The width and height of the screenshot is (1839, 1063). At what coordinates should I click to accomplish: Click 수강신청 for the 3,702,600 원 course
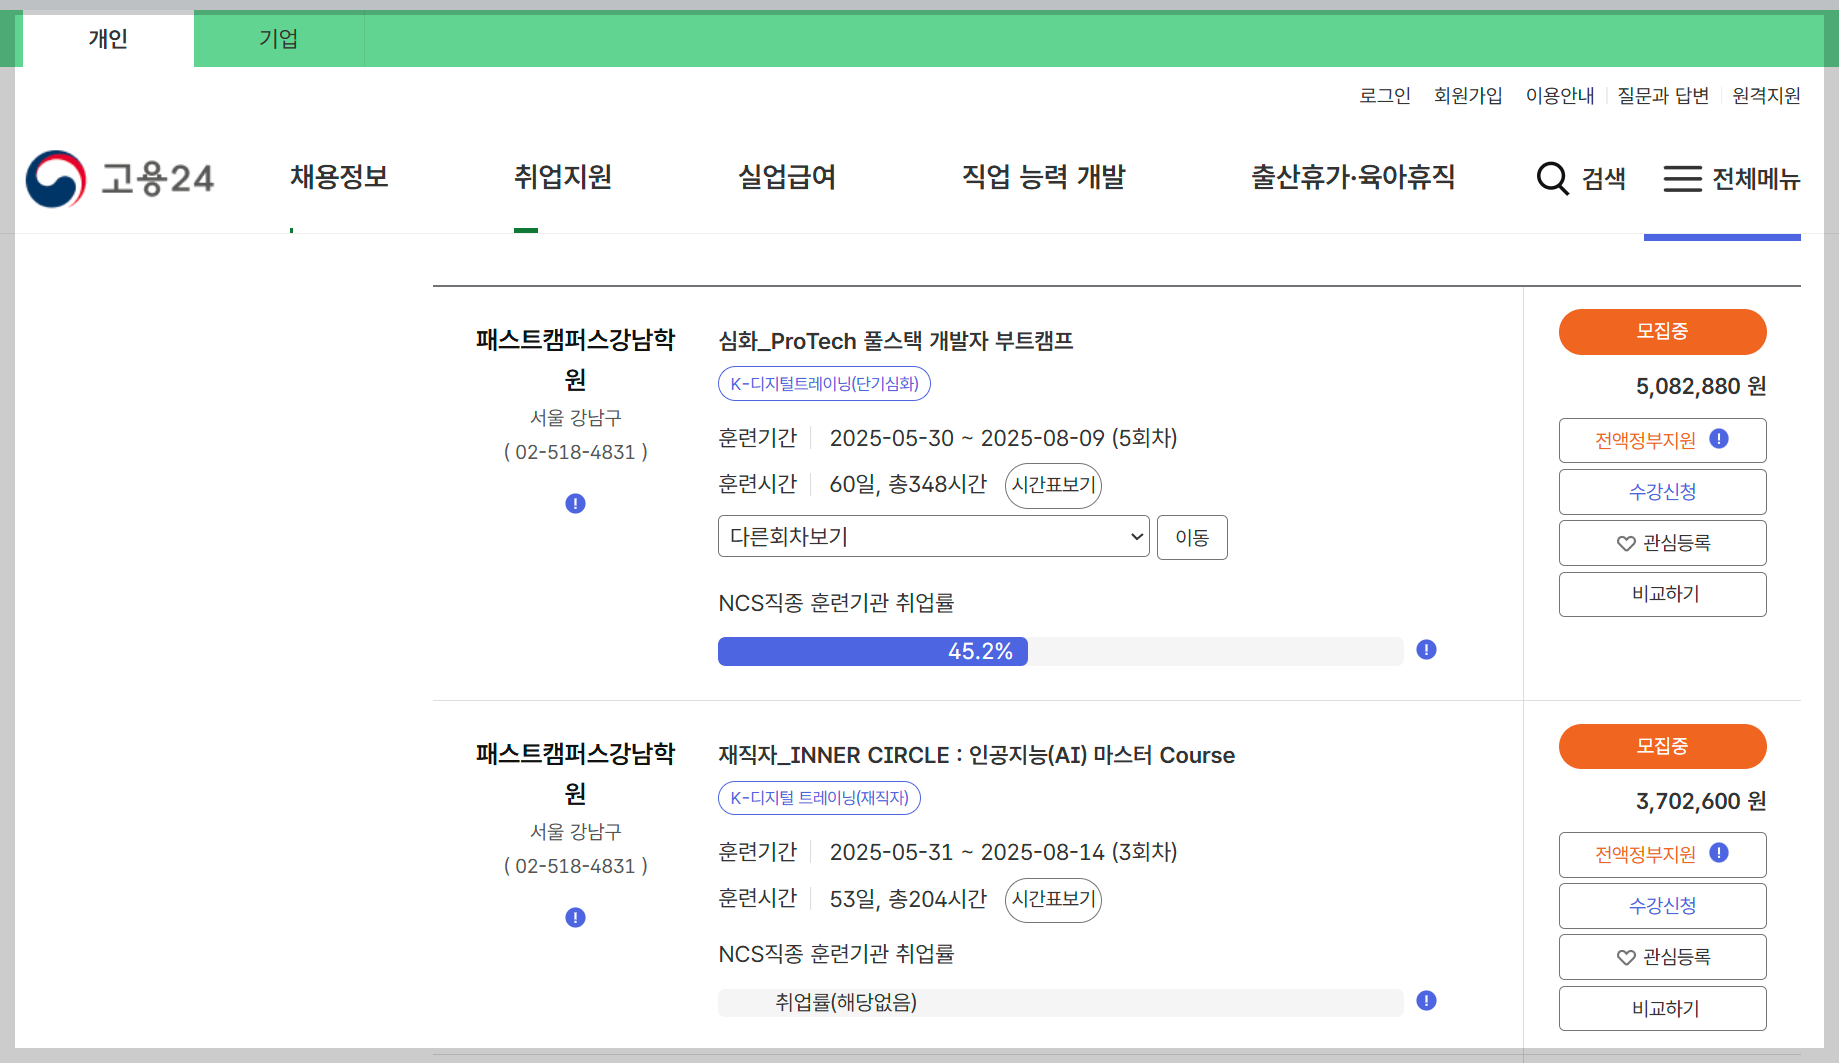click(x=1662, y=906)
